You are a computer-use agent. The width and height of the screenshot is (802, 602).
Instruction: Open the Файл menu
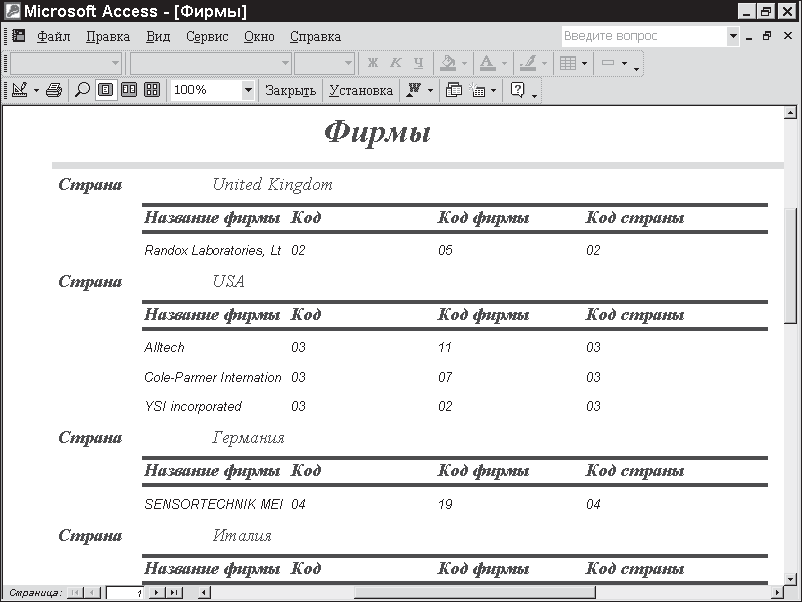[x=54, y=36]
